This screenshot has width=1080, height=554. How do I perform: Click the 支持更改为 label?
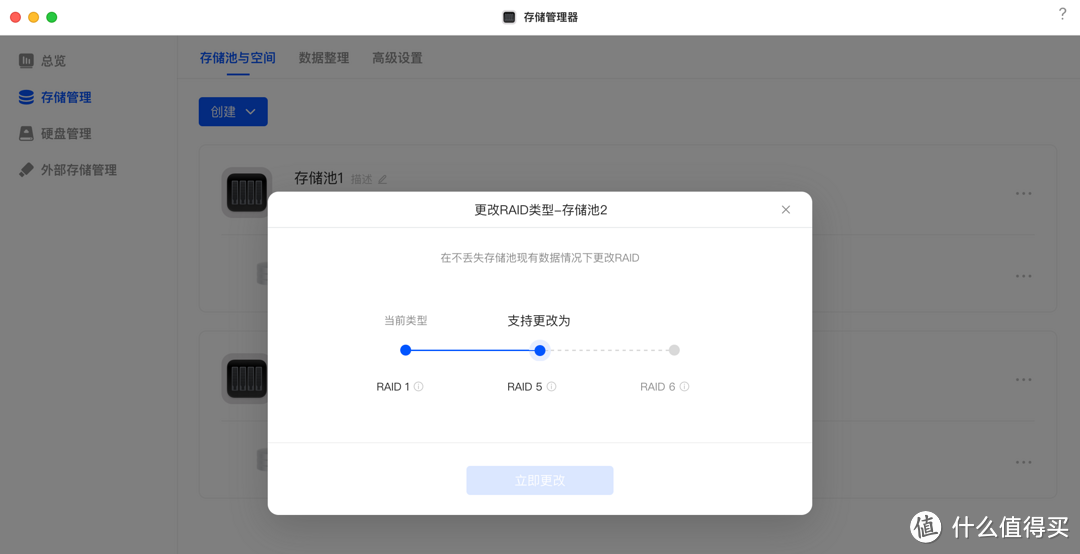pos(539,321)
